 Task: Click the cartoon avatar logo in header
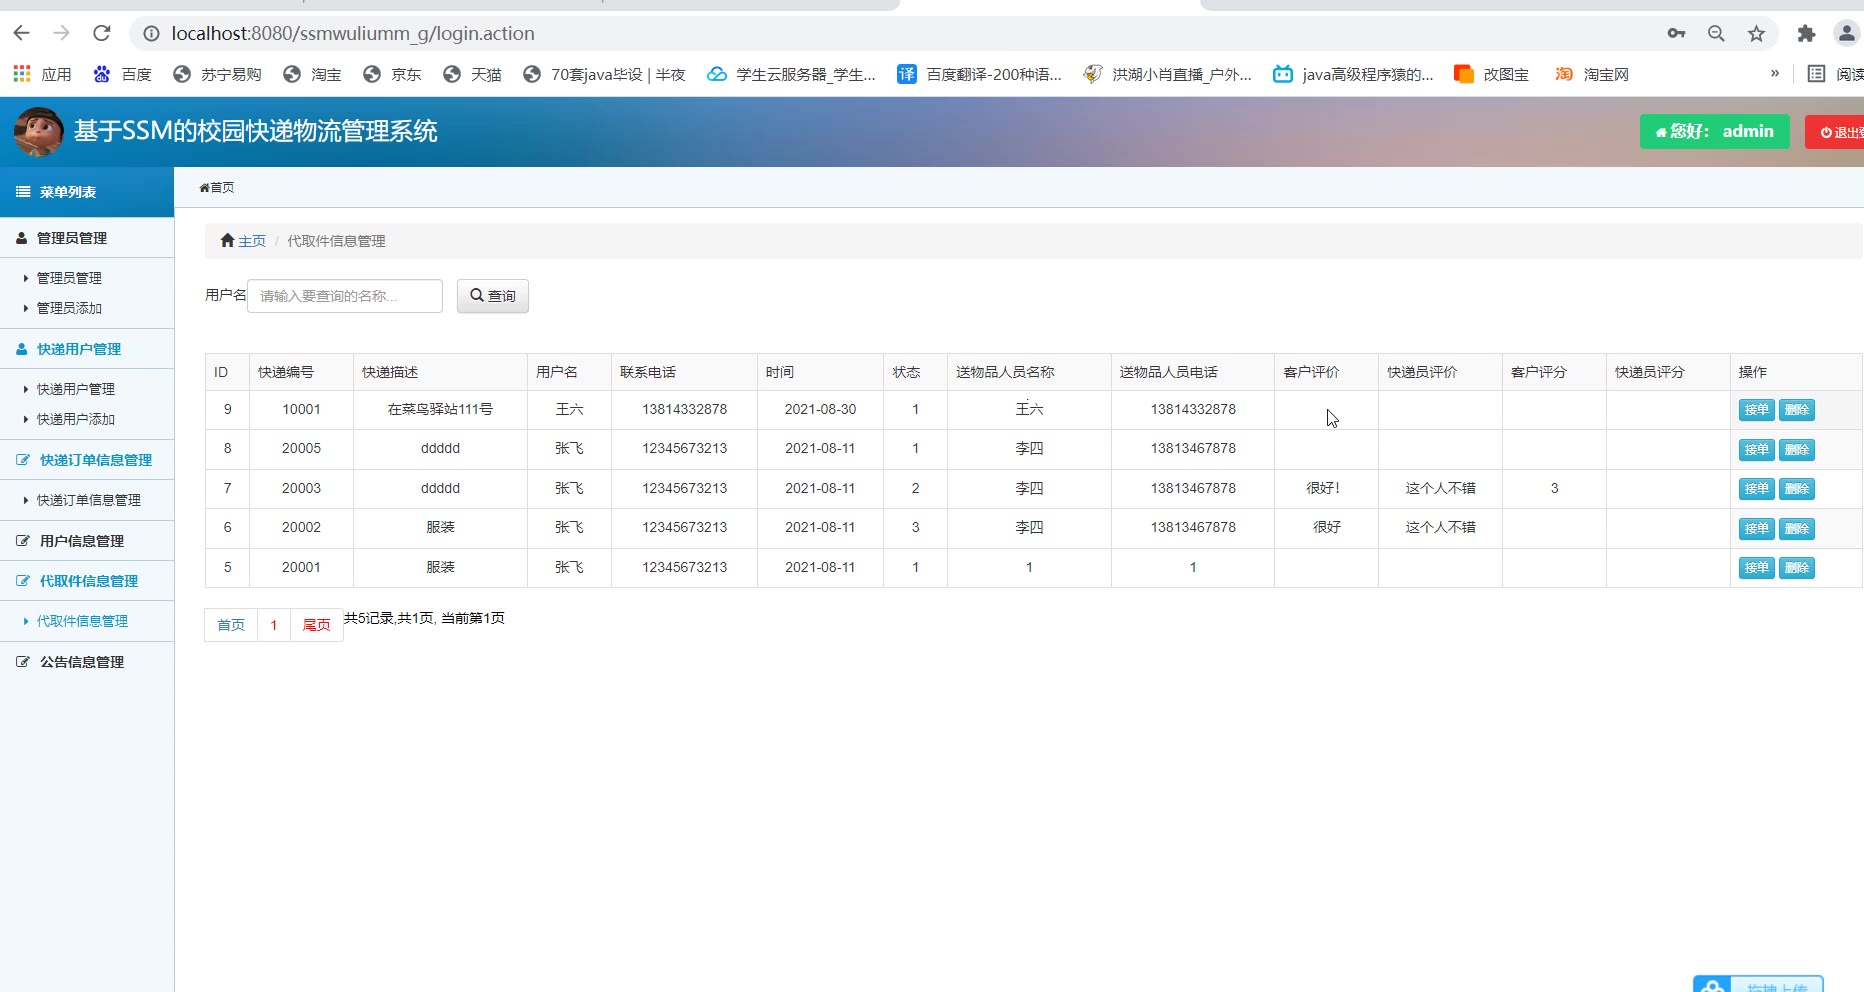tap(39, 131)
